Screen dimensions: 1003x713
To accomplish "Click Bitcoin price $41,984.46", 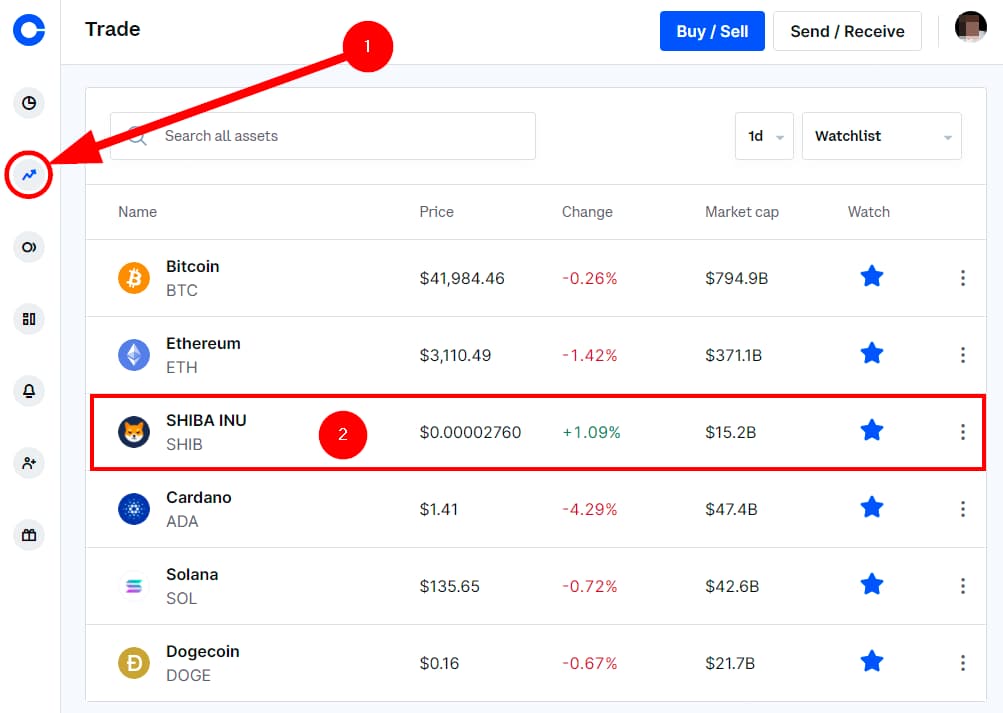I will pos(462,278).
